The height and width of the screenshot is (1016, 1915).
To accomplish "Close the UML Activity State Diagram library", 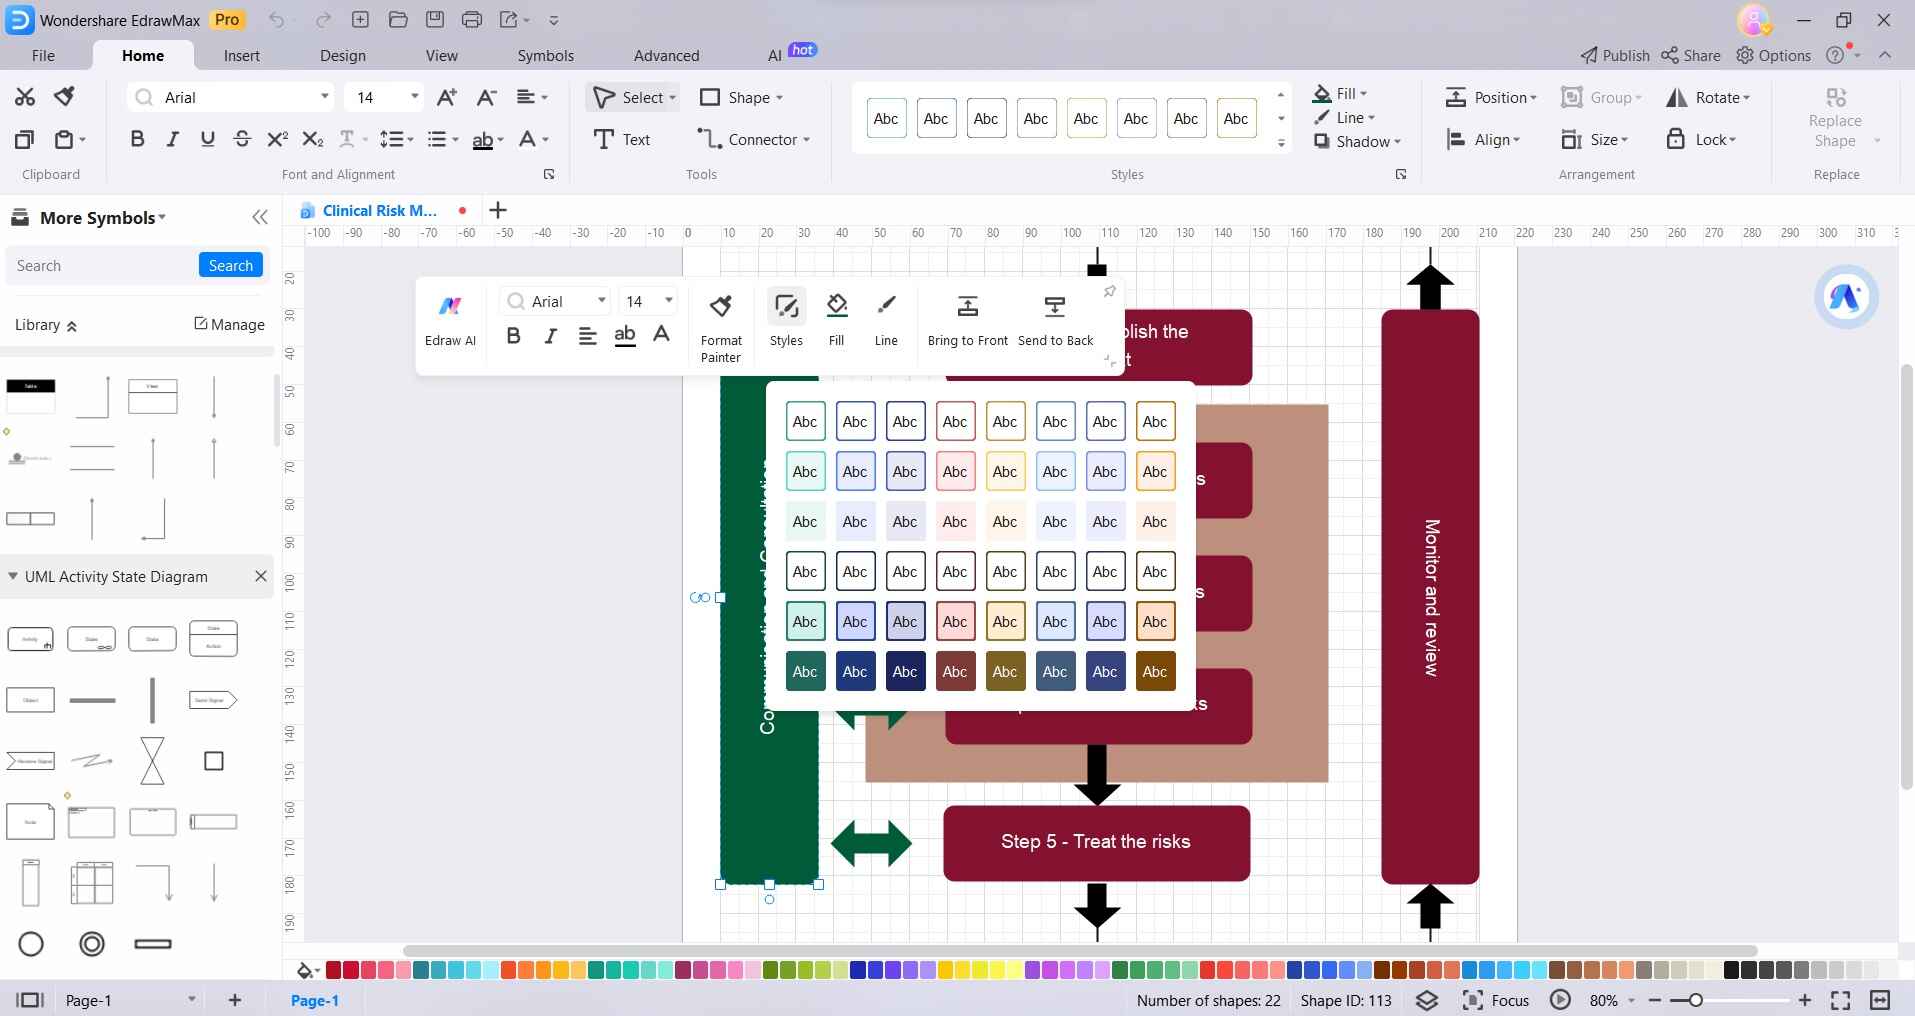I will pos(261,576).
